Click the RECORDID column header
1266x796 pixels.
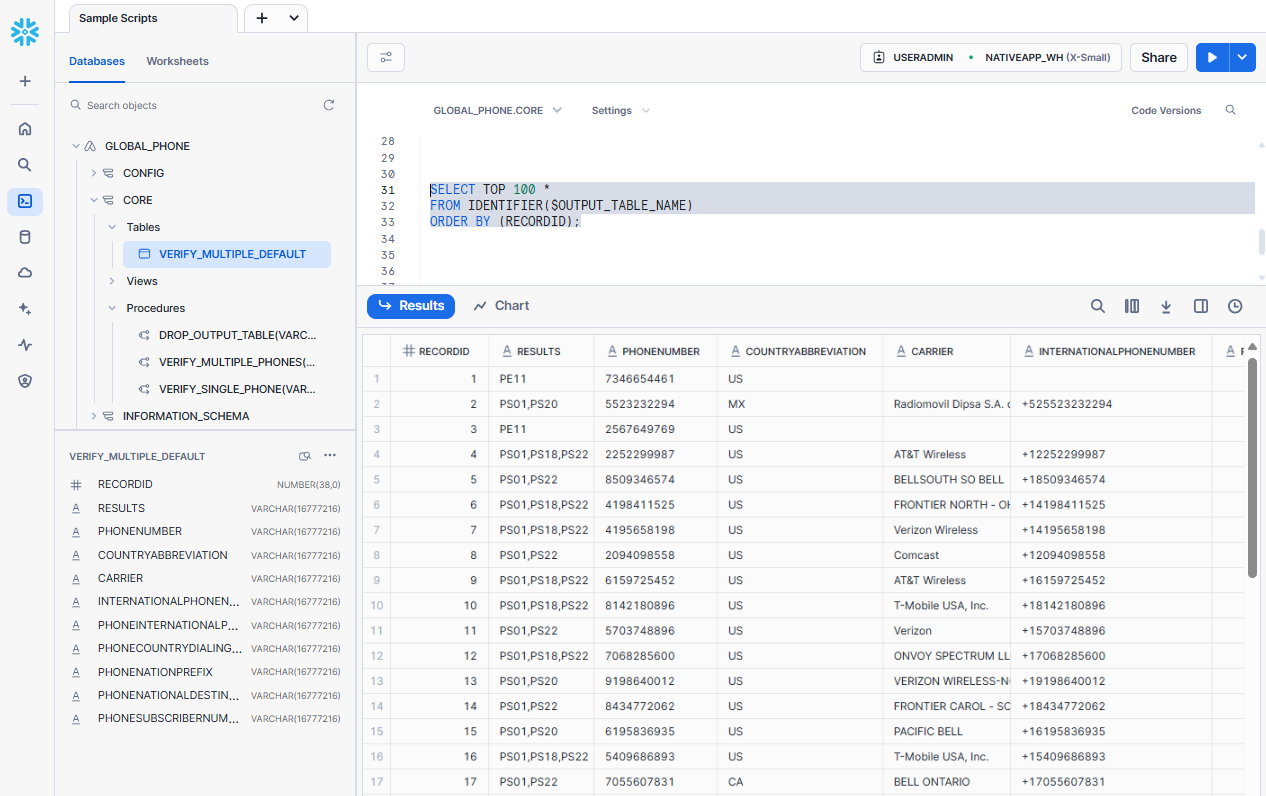(439, 351)
